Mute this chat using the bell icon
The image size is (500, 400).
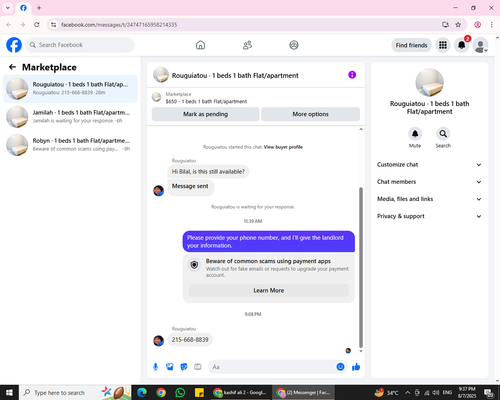click(415, 134)
